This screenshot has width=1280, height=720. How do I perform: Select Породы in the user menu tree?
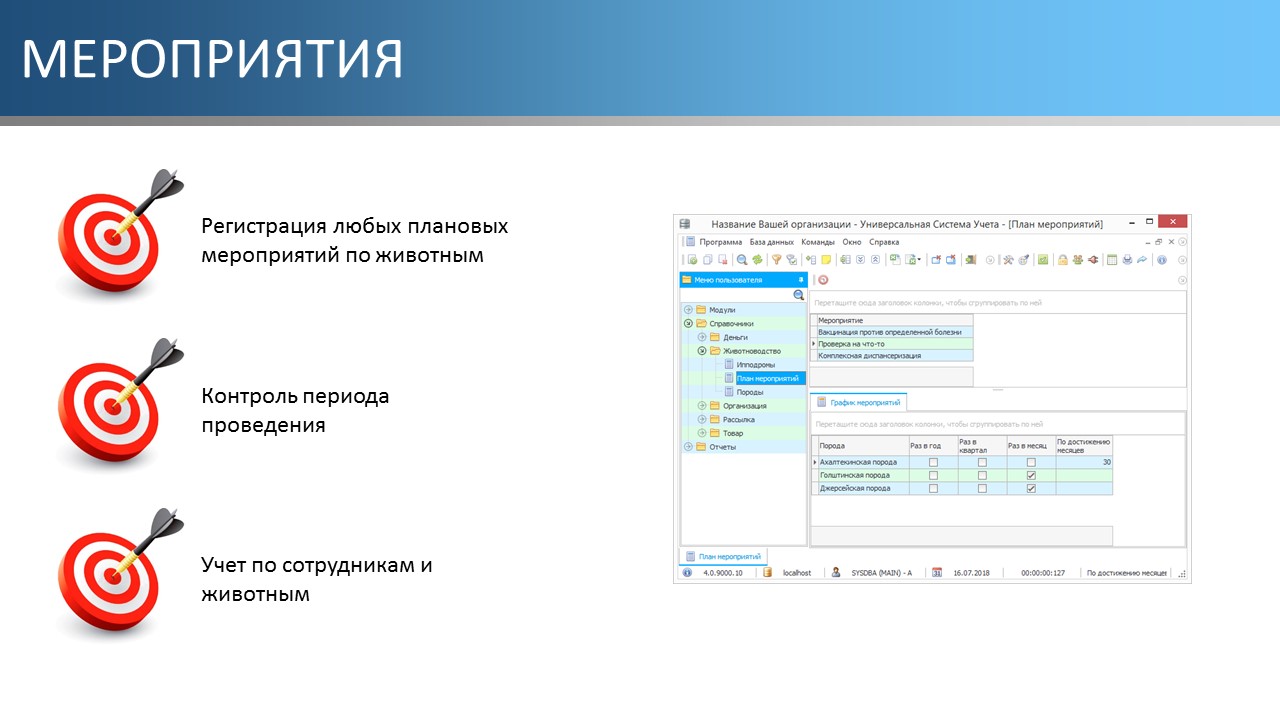pos(749,392)
